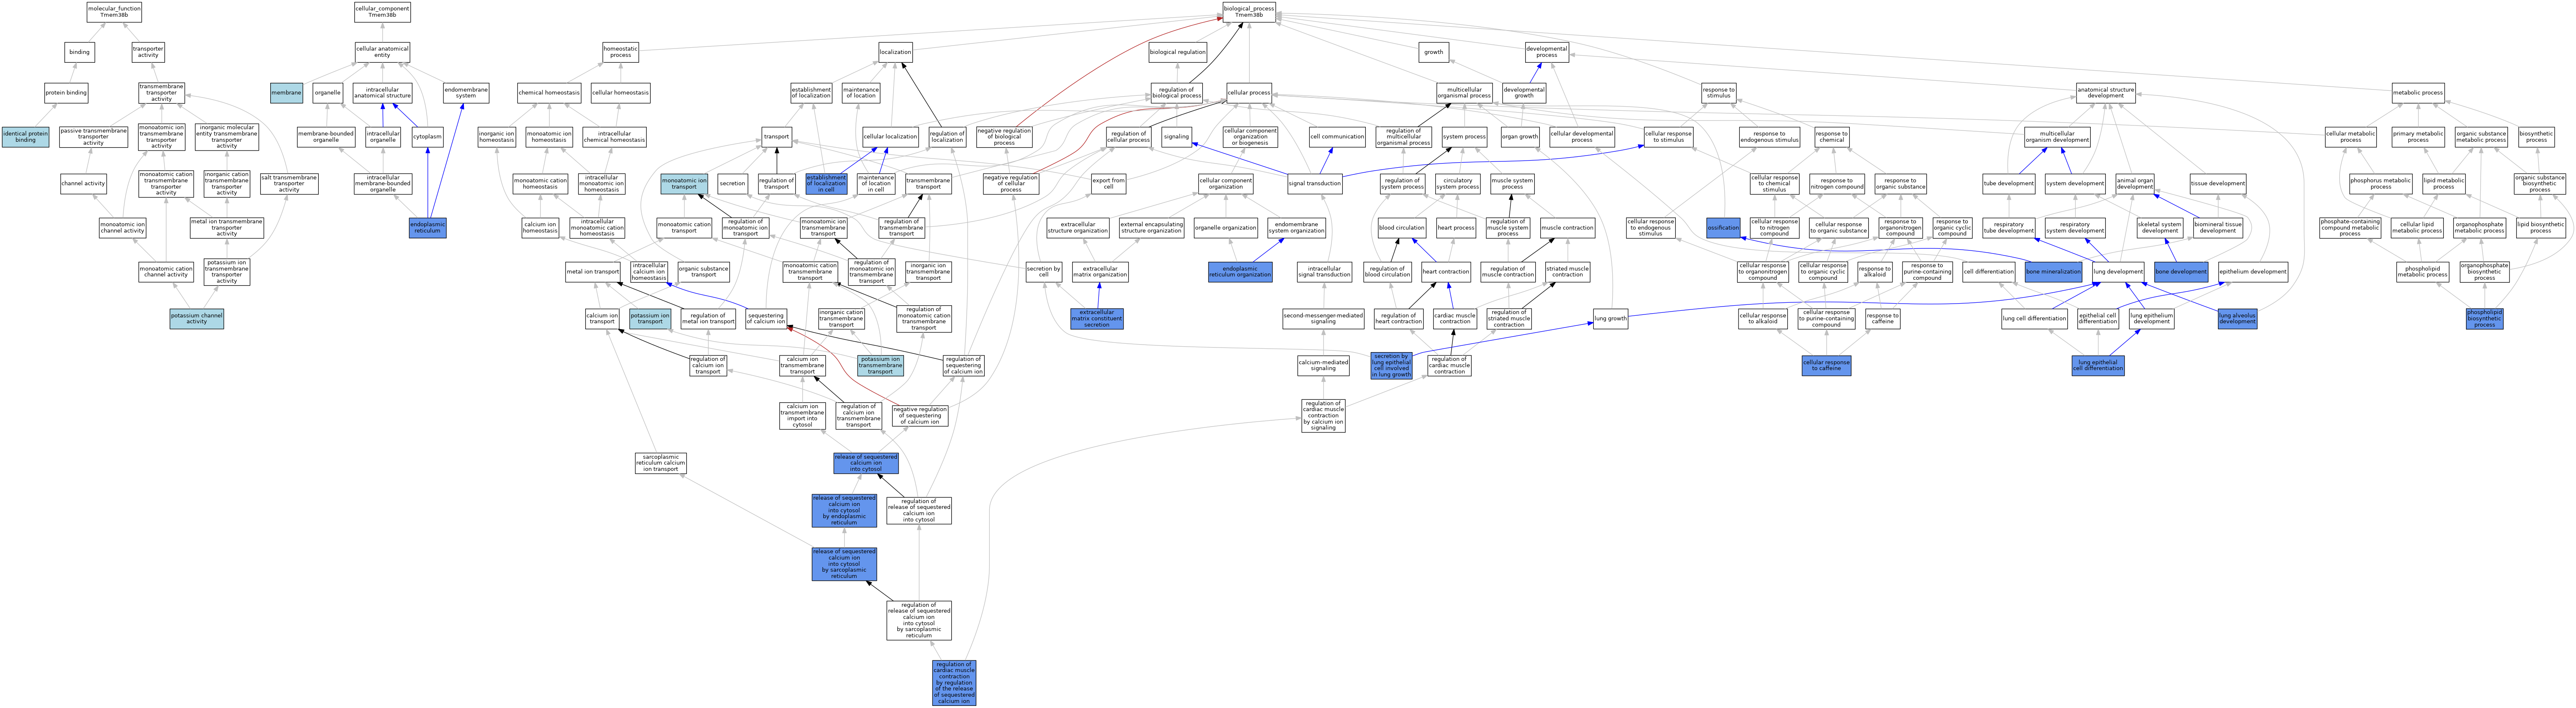The height and width of the screenshot is (708, 2576).
Task: Click the 'channel activity' node
Action: (x=83, y=184)
